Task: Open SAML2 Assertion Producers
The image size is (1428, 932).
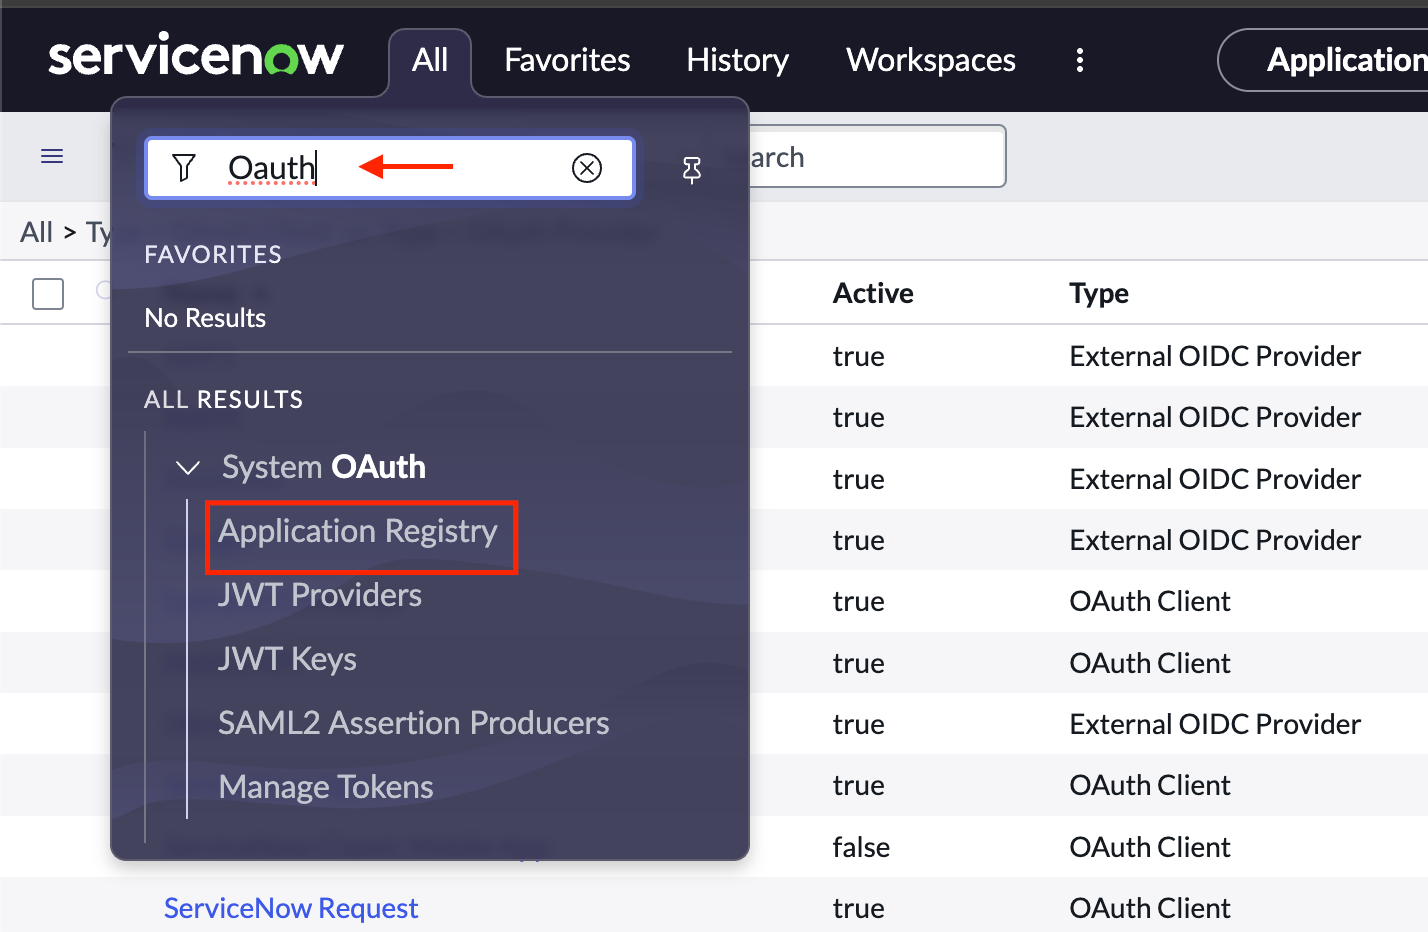Action: tap(414, 723)
